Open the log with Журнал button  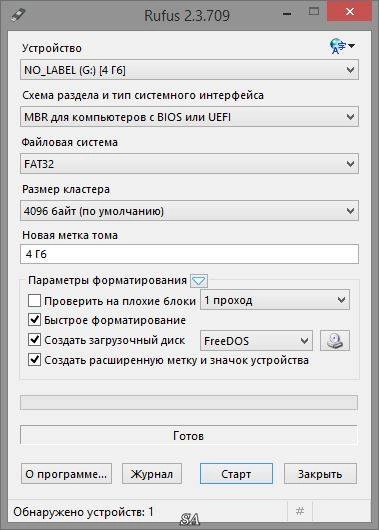pos(152,474)
